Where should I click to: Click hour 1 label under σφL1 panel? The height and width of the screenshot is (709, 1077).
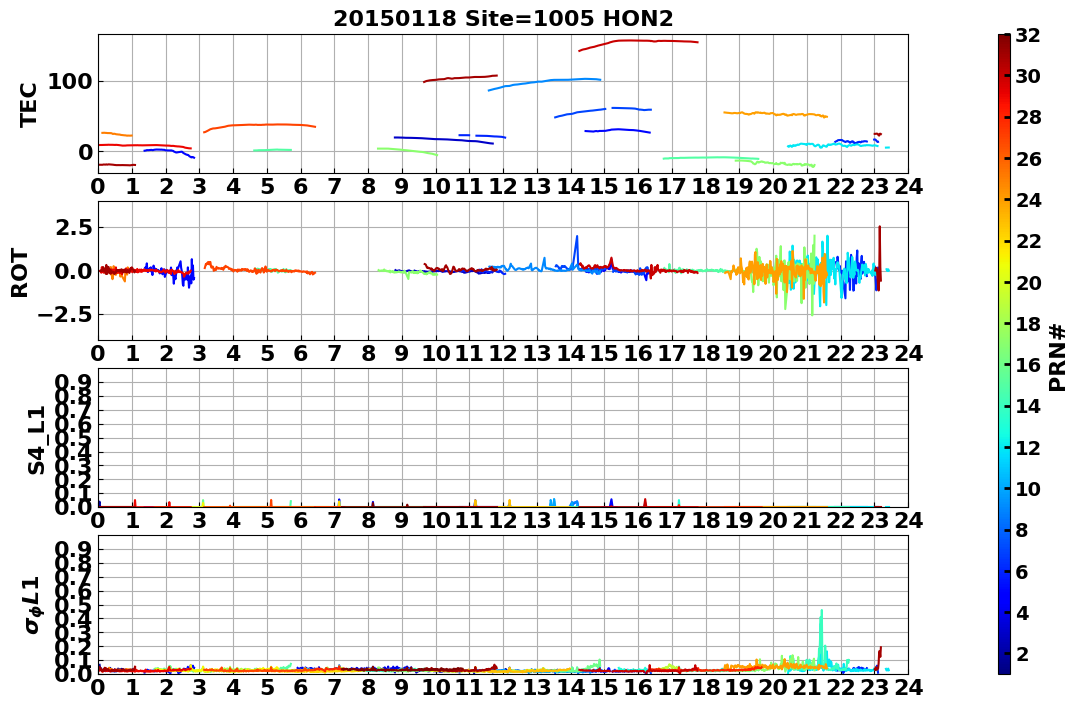click(133, 688)
